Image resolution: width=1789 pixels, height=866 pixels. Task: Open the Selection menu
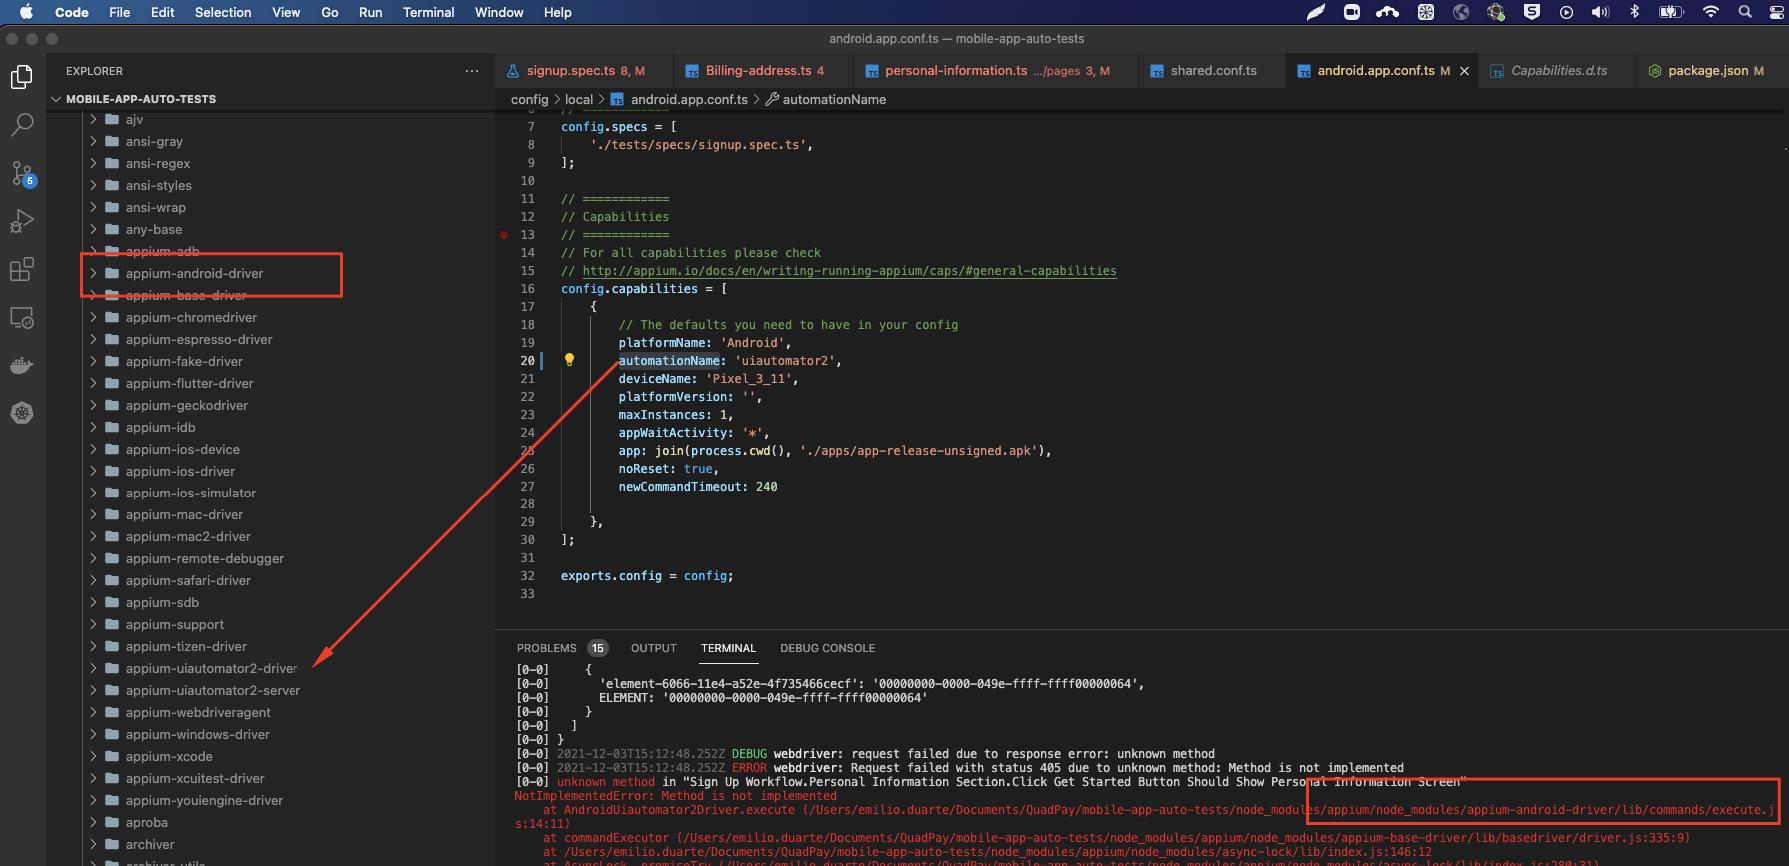pyautogui.click(x=223, y=12)
